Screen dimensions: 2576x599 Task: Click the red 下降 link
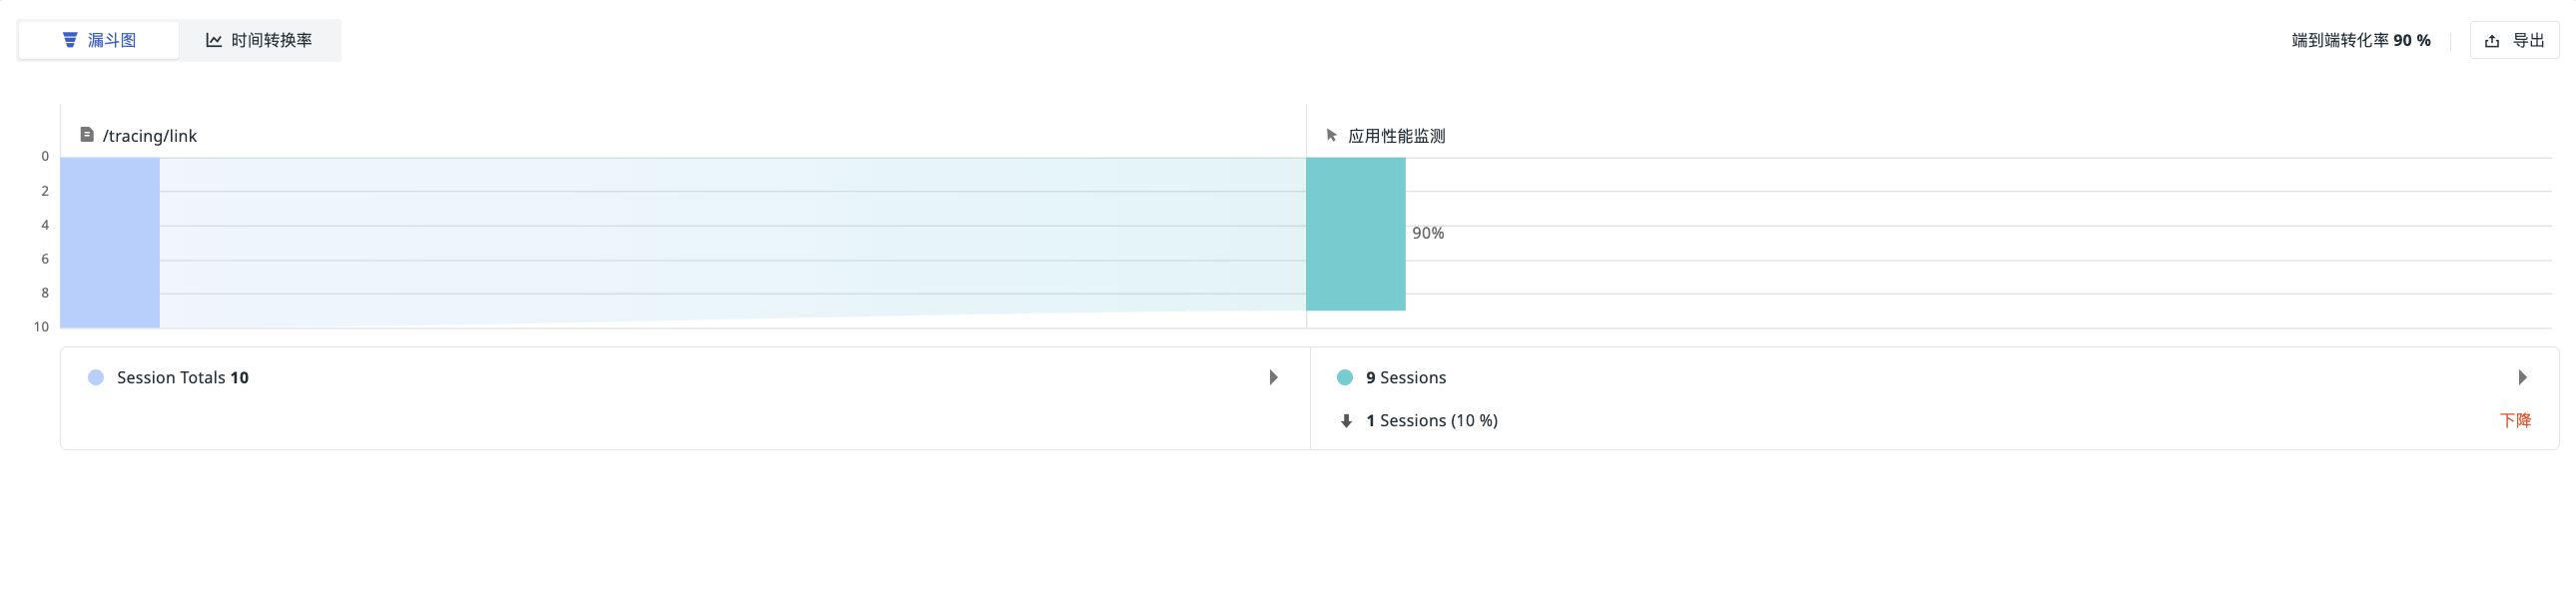(x=2515, y=421)
